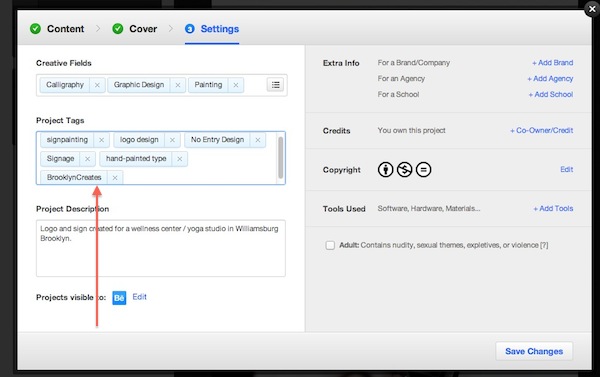
Task: Remove the BrooklynCreates project tag
Action: coord(115,178)
